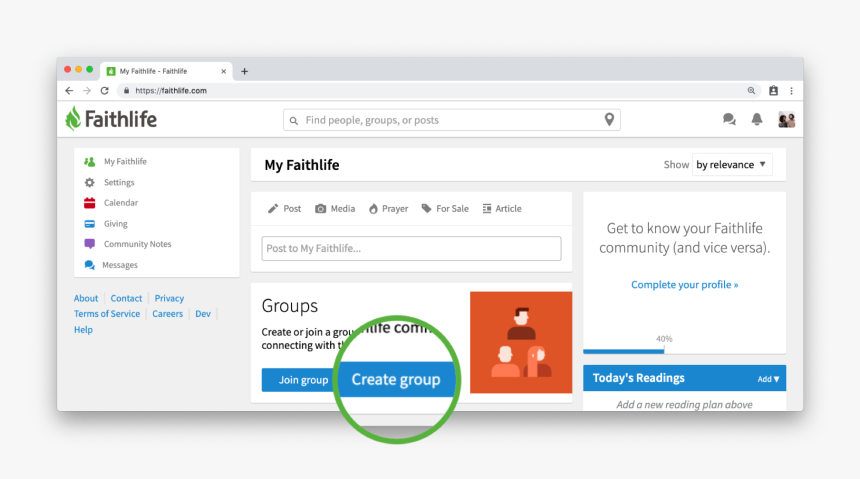Click the Join group button
The width and height of the screenshot is (860, 479).
pyautogui.click(x=300, y=380)
